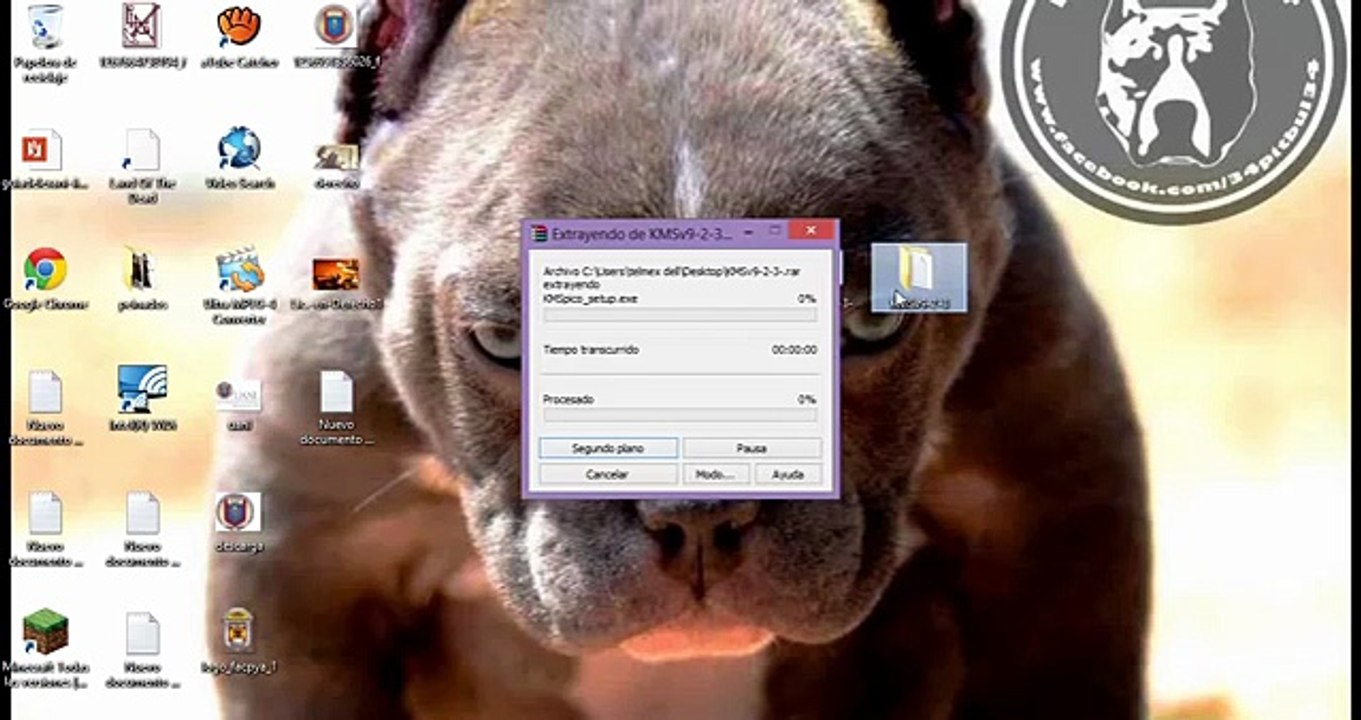Select Nuevo documento left of the descarga image
The image size is (1361, 720).
coord(142,513)
